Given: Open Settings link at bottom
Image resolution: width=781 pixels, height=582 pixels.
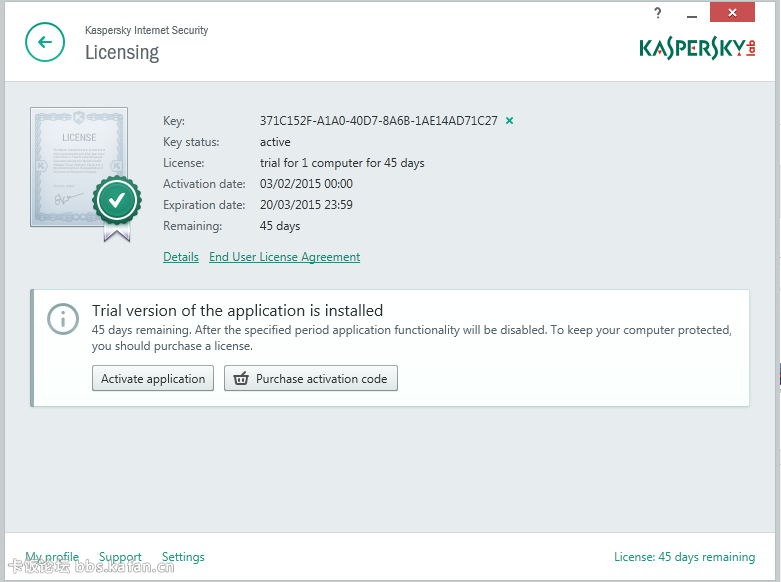Looking at the screenshot, I should [x=183, y=557].
